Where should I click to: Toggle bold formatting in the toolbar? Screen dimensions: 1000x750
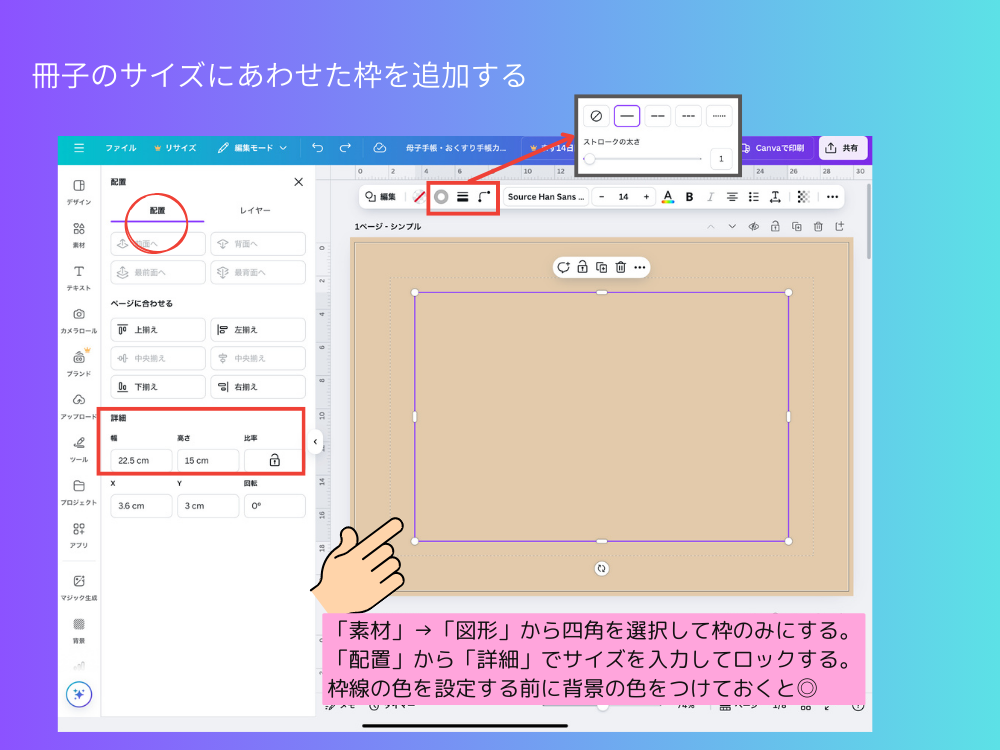click(689, 196)
